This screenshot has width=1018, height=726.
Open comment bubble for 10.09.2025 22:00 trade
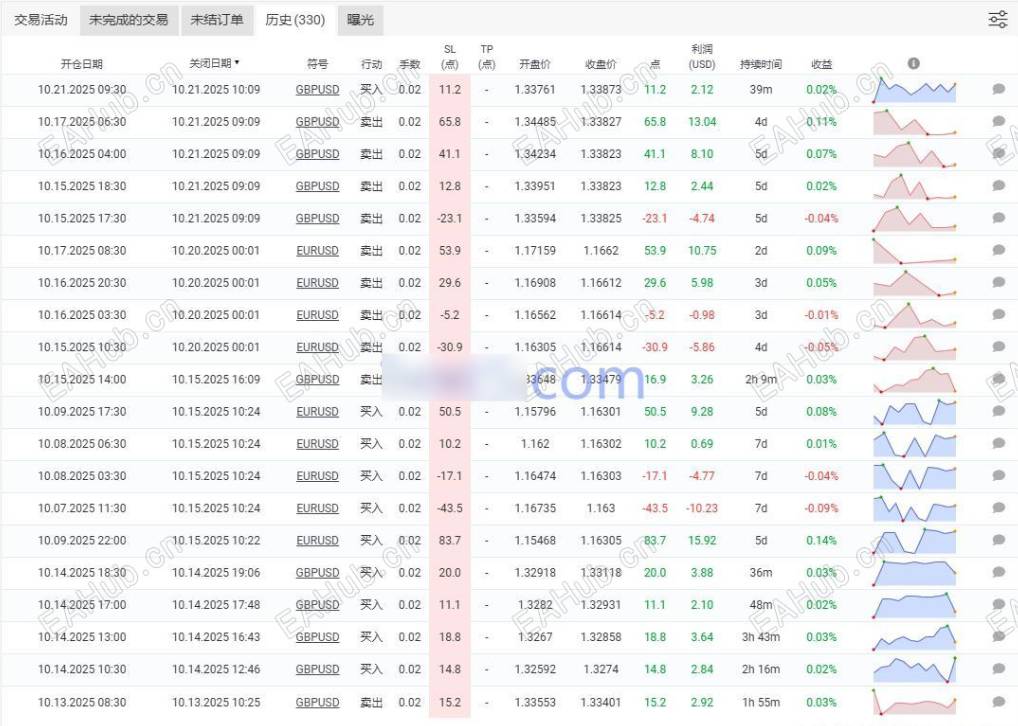pyautogui.click(x=999, y=540)
